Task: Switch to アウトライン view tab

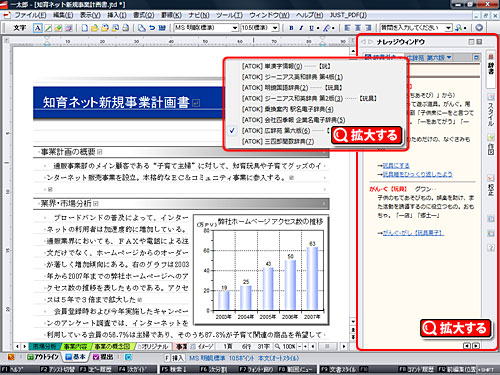Action: (43, 357)
